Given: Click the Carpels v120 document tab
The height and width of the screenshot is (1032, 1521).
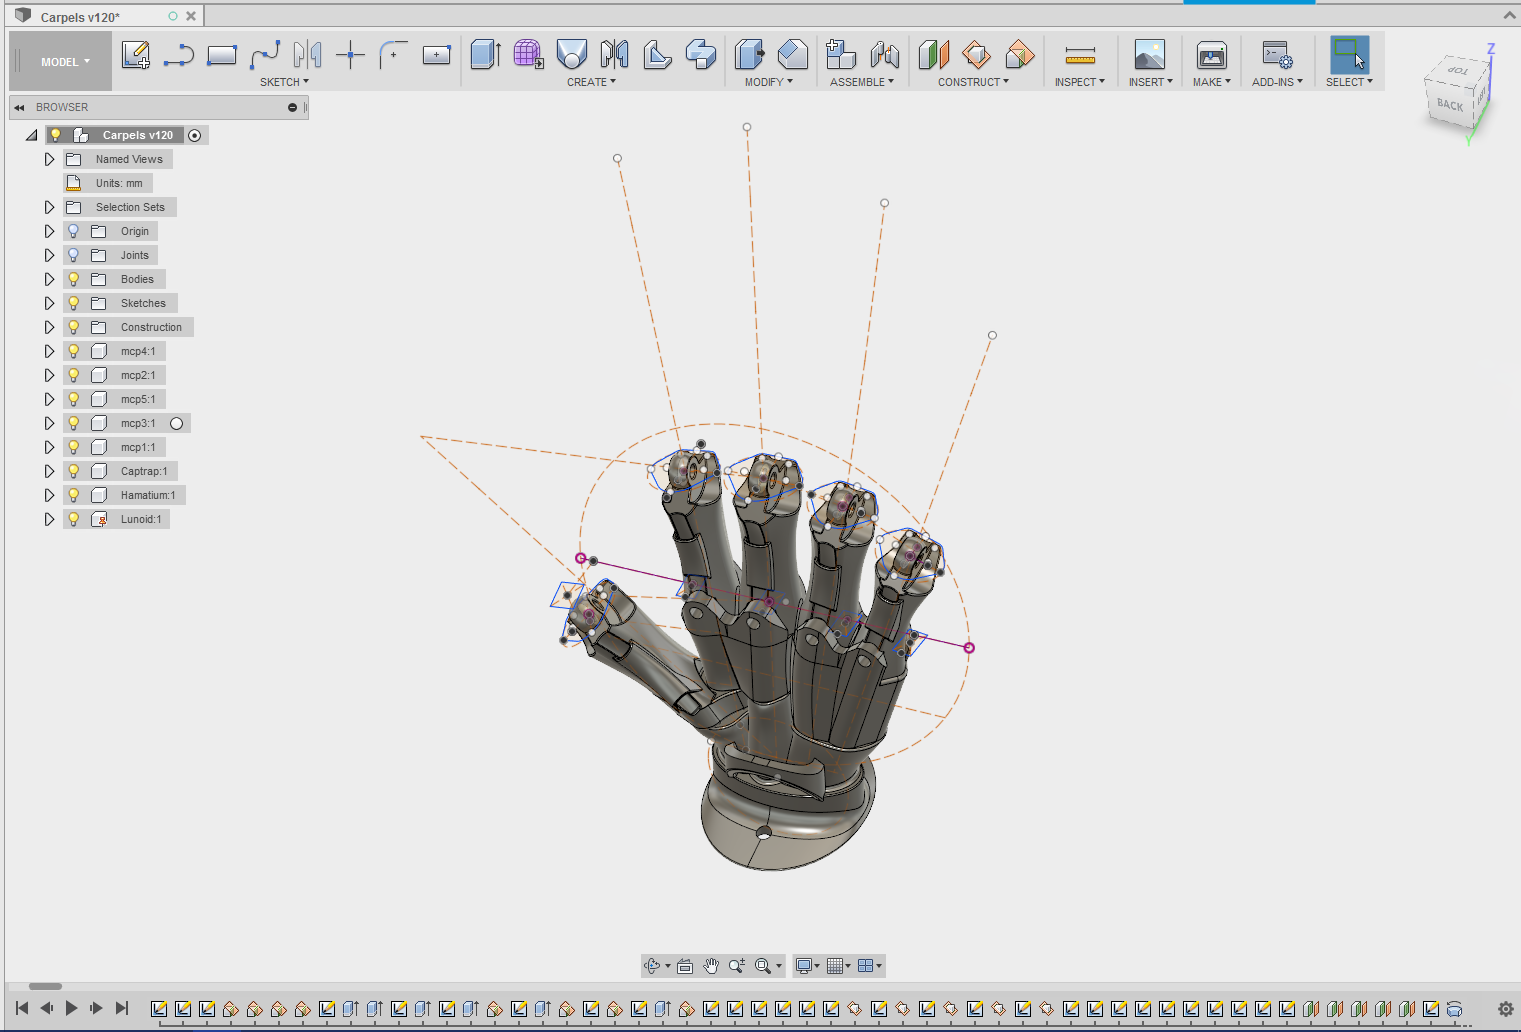Looking at the screenshot, I should (80, 17).
